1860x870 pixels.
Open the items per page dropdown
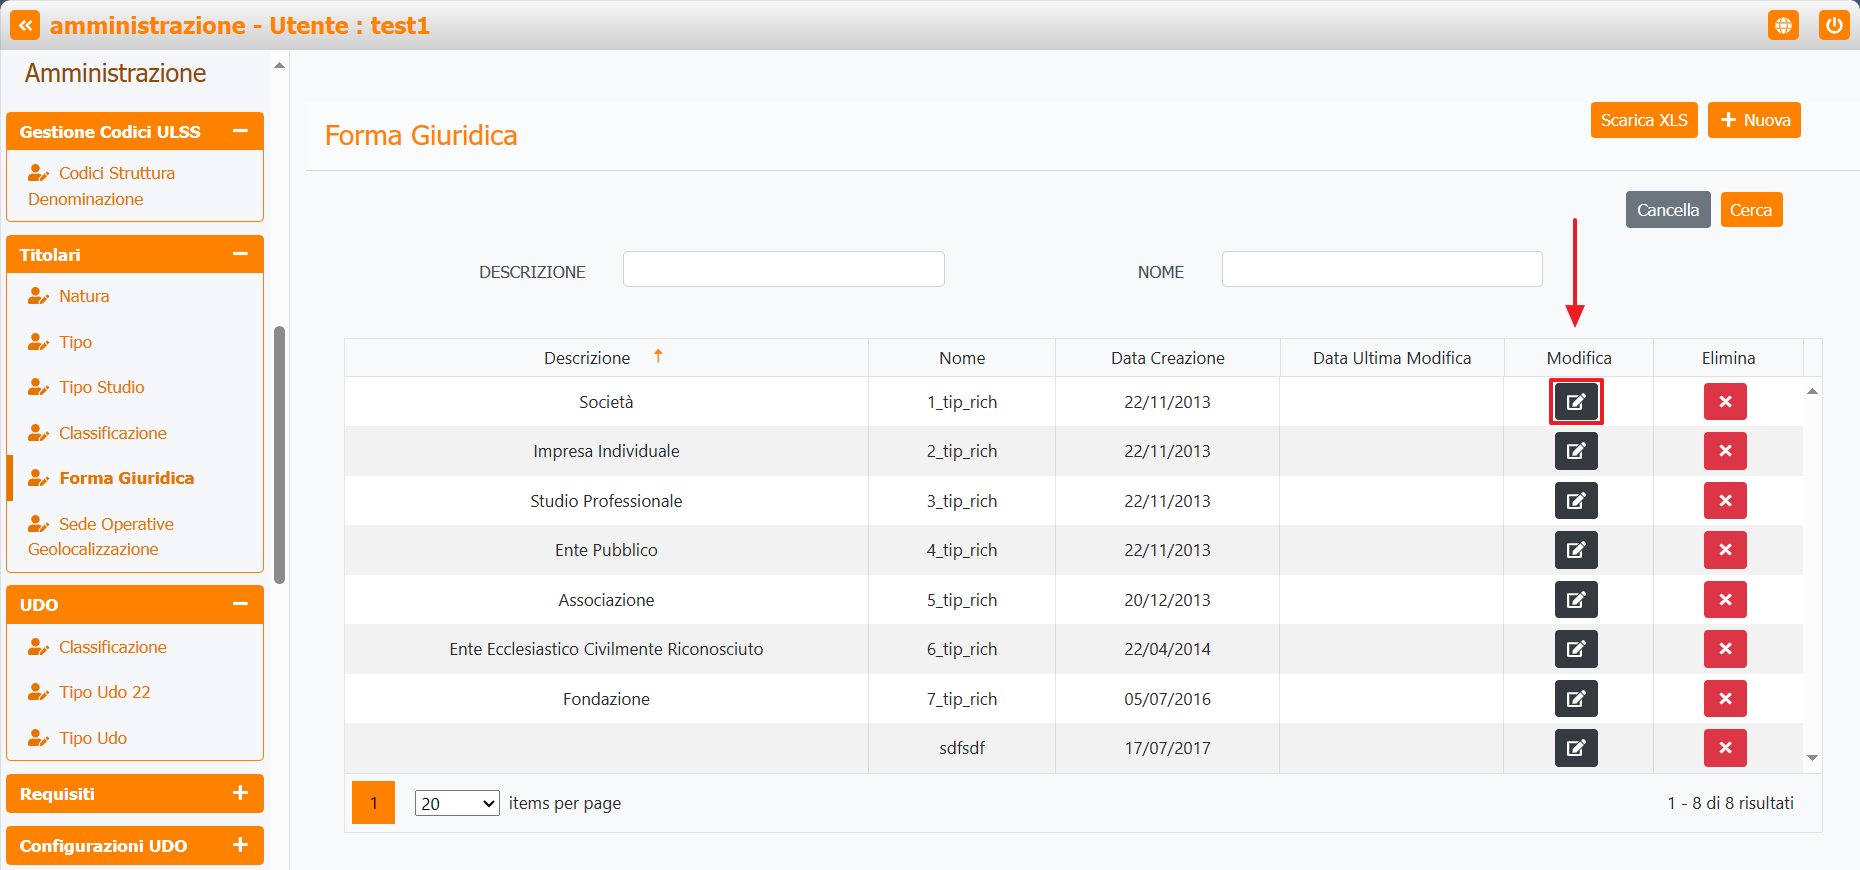point(457,803)
